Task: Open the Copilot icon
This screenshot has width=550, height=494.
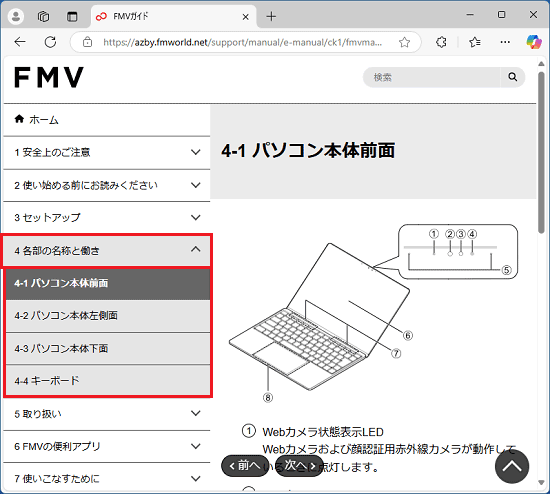Action: pos(534,42)
